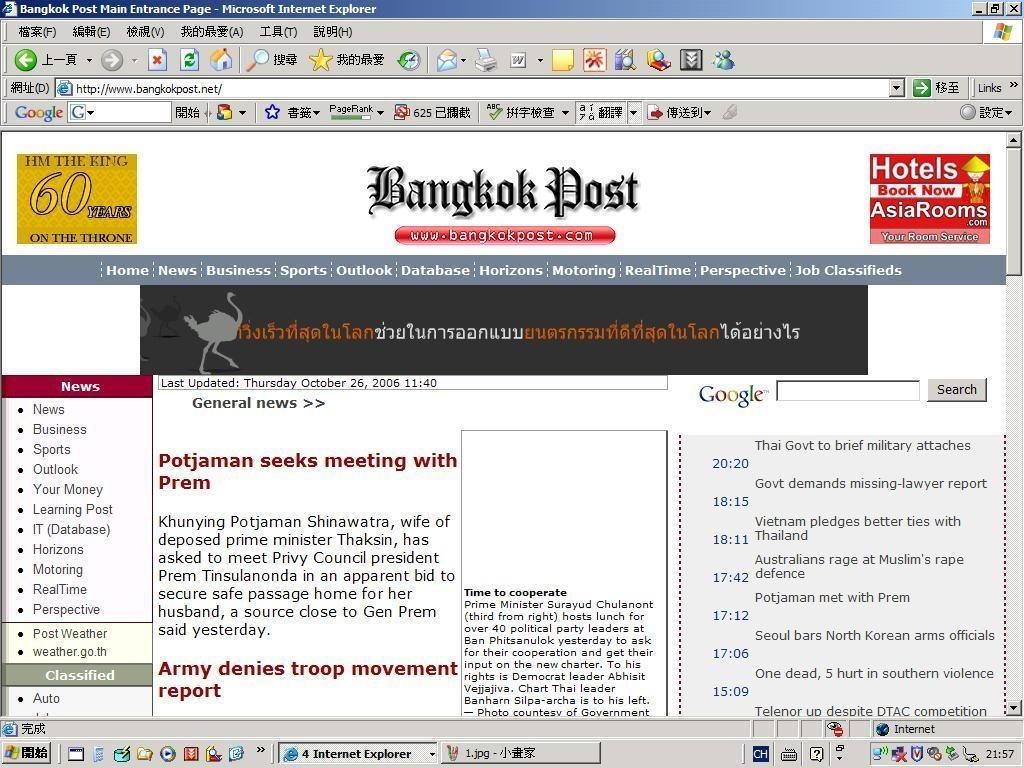Go to the browser Home page icon
Image resolution: width=1024 pixels, height=768 pixels.
point(221,60)
